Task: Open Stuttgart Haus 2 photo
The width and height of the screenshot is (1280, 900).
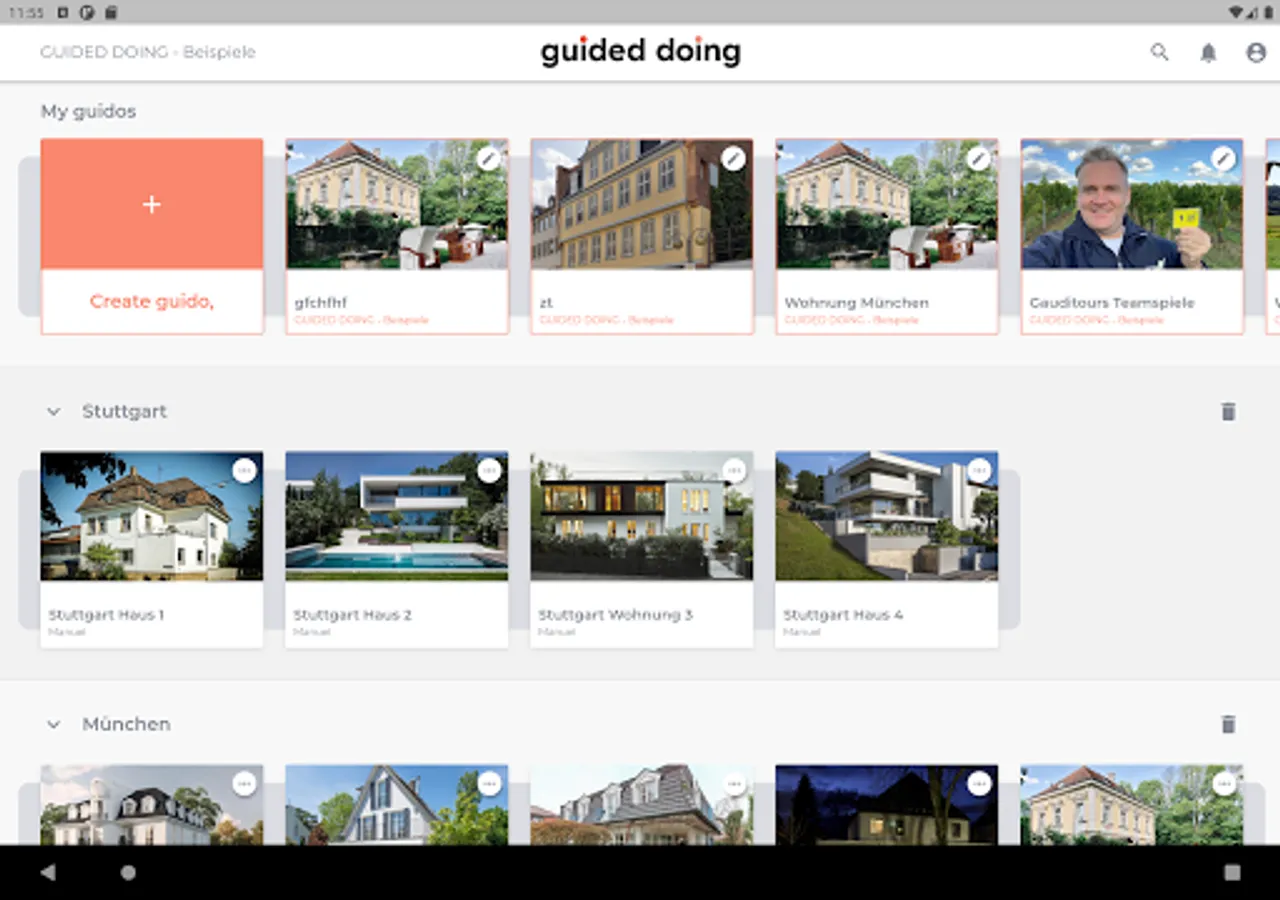Action: click(397, 516)
